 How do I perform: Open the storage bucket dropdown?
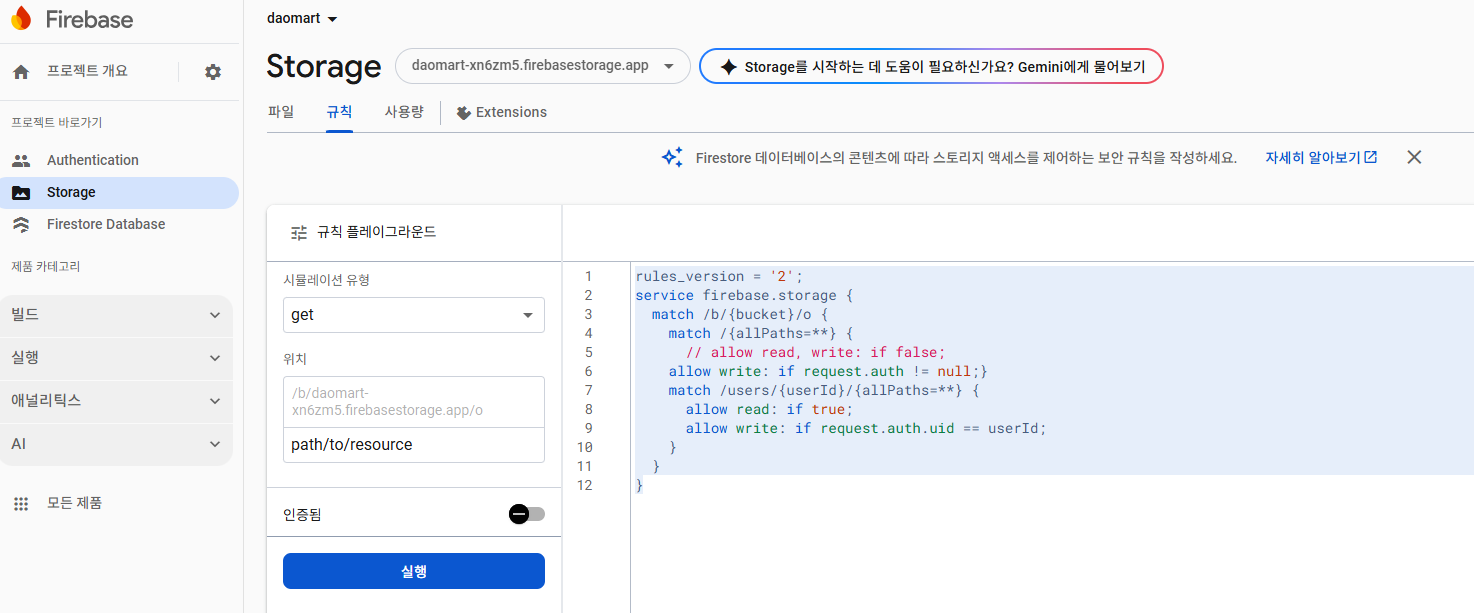click(x=543, y=66)
